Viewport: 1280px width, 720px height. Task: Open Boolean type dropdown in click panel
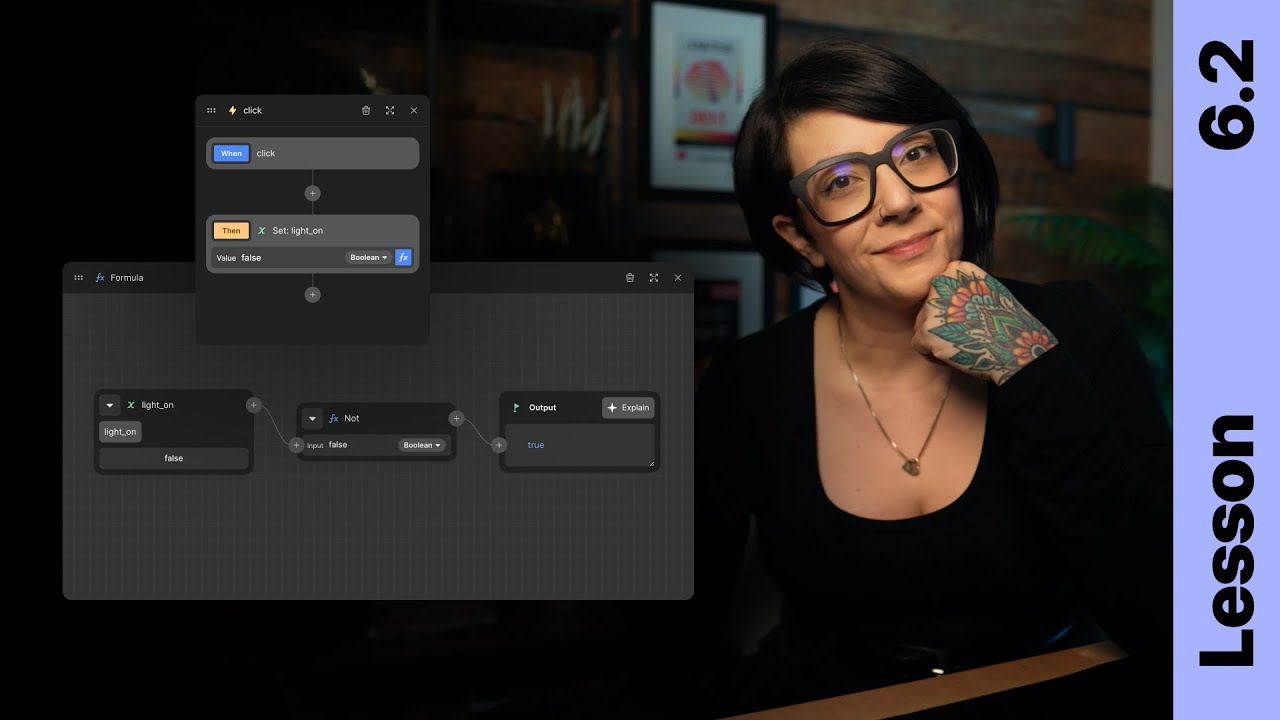coord(368,258)
